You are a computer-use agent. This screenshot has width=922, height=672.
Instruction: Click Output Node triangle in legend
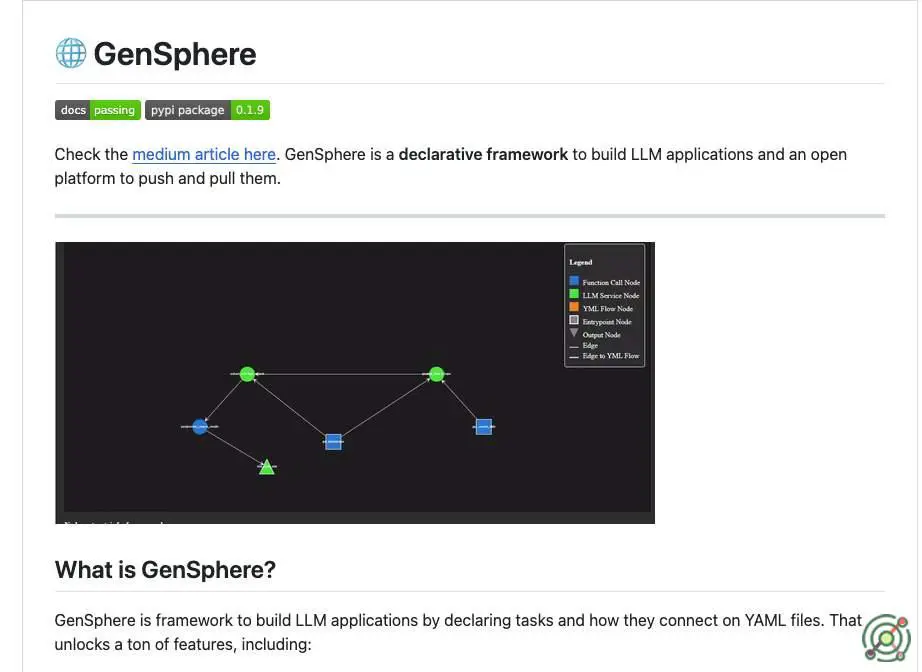(574, 333)
